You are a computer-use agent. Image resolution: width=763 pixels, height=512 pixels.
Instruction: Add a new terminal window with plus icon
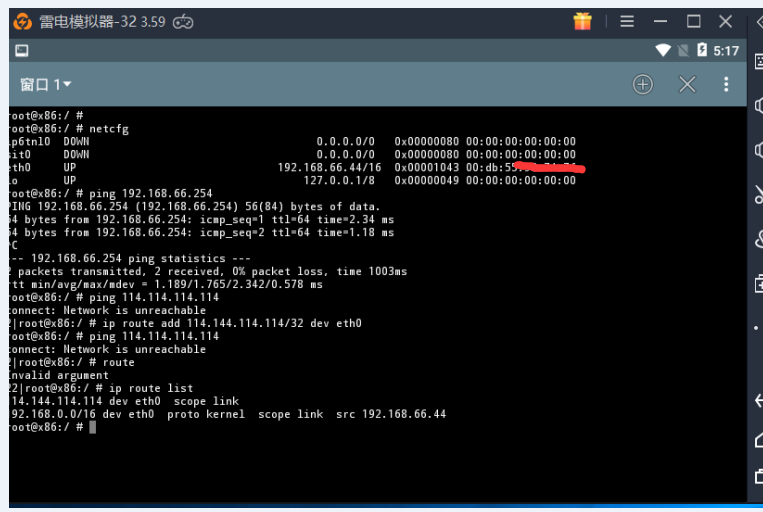point(642,85)
